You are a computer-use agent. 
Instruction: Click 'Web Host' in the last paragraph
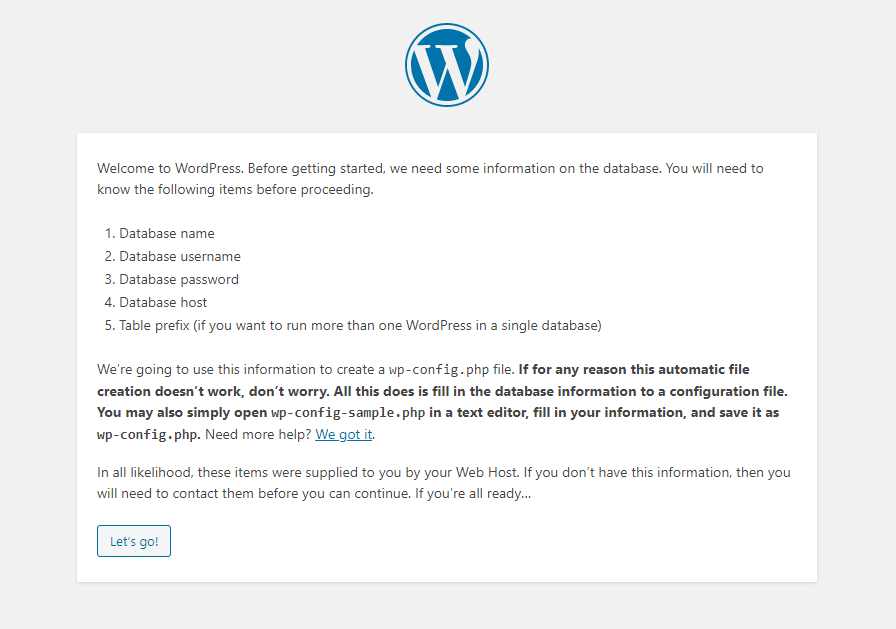[x=486, y=472]
